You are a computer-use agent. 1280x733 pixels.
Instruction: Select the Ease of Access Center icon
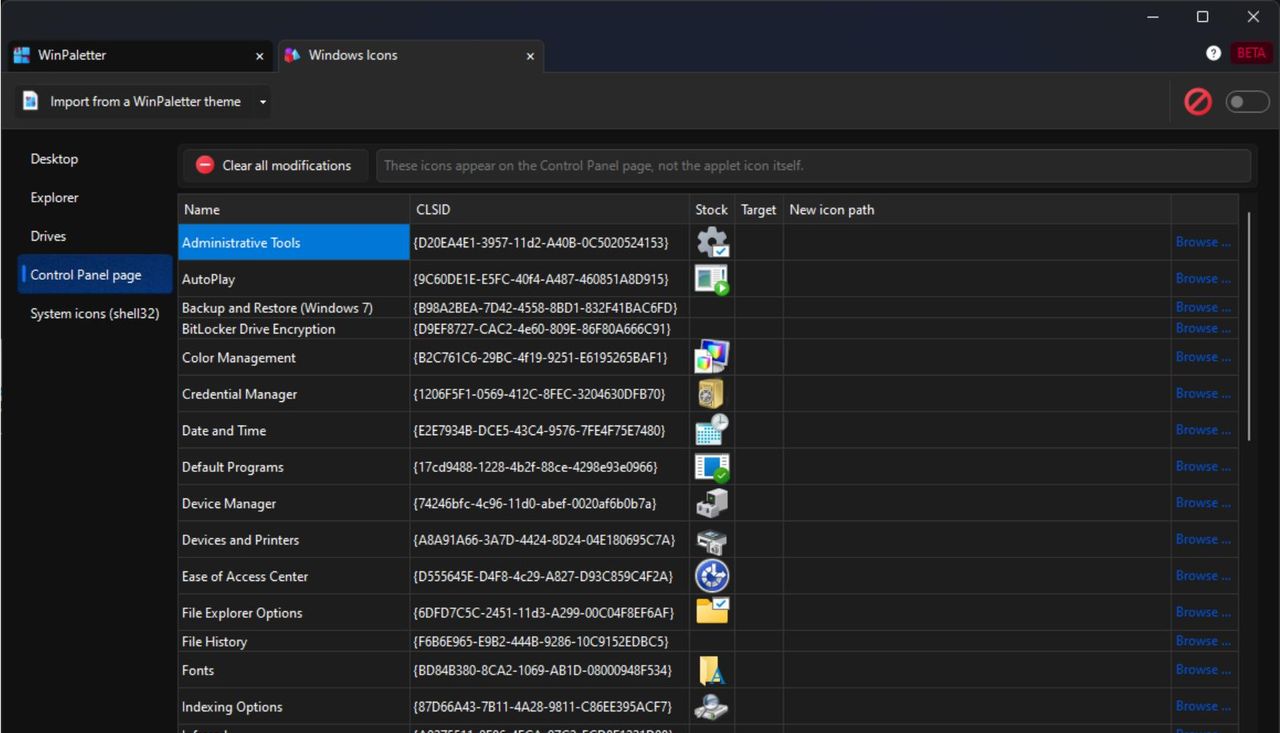pos(711,576)
